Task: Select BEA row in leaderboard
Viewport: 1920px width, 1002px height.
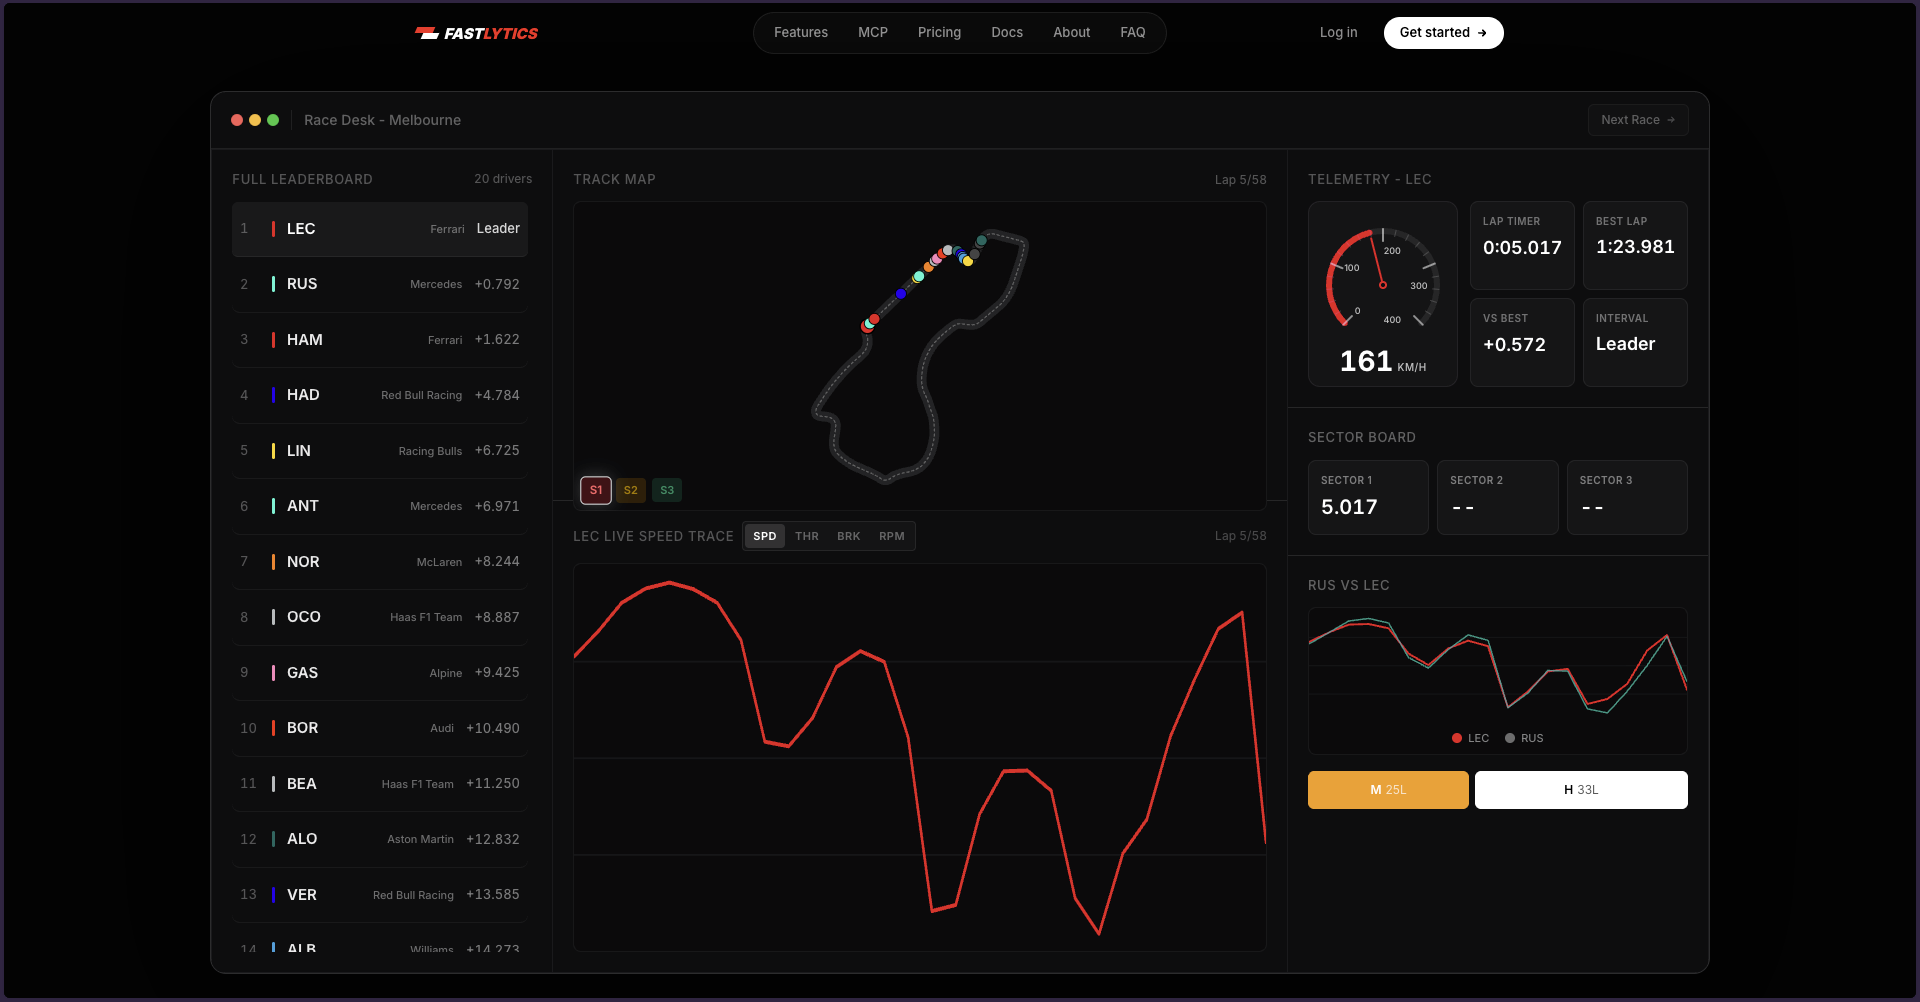Action: (x=380, y=784)
